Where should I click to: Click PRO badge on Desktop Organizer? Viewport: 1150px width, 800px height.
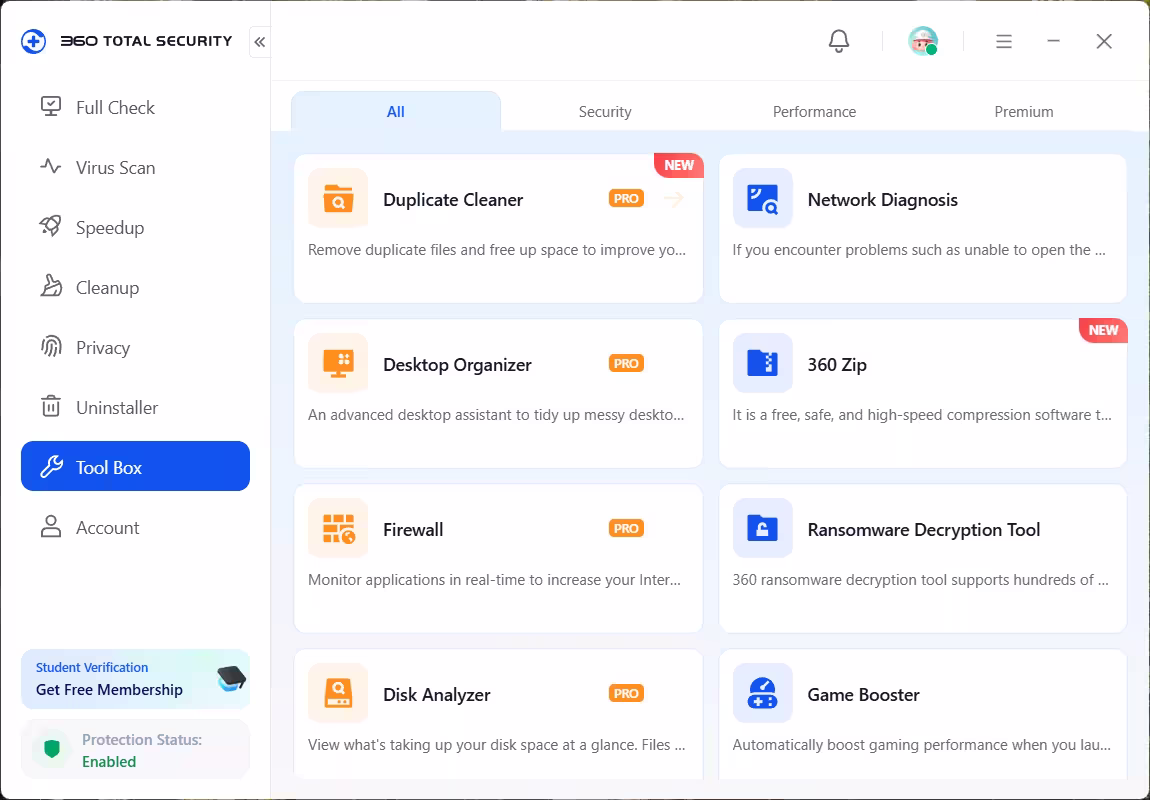coord(626,364)
